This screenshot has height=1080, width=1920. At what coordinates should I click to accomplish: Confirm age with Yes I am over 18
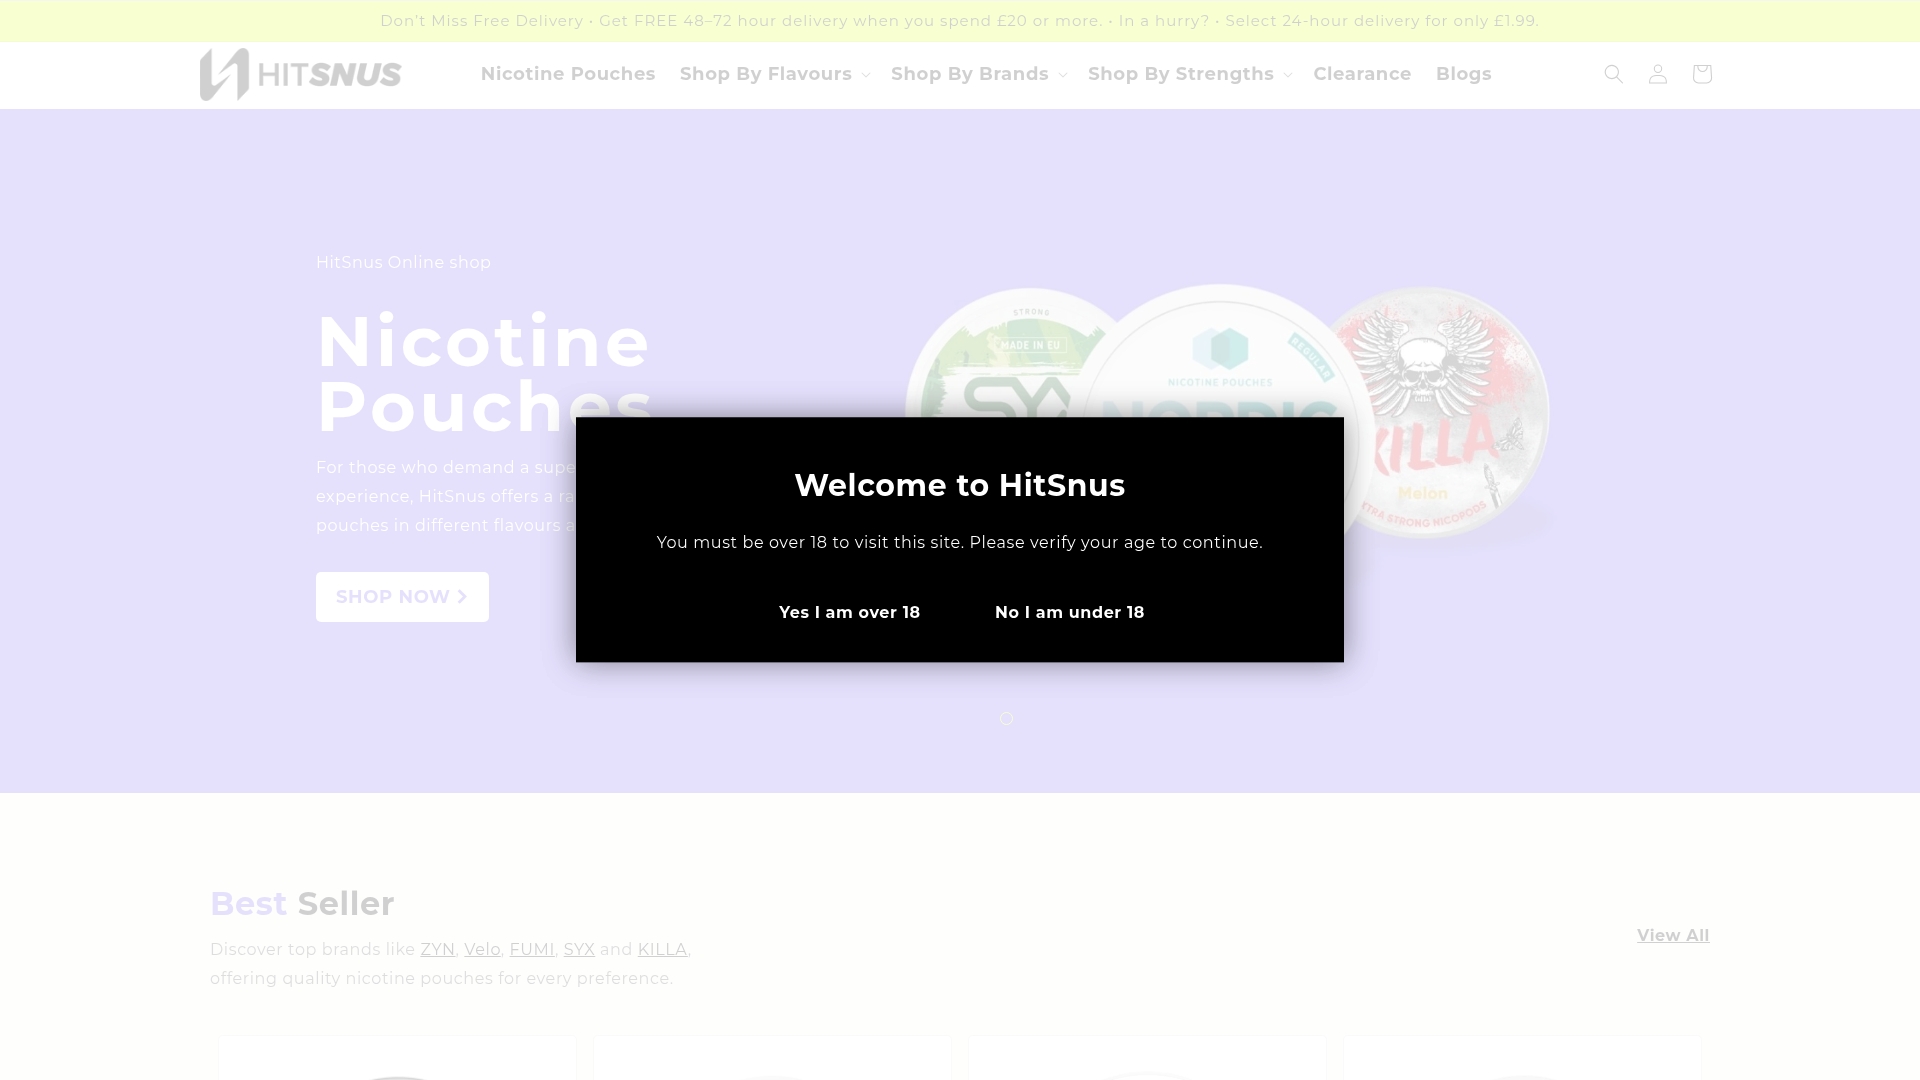pyautogui.click(x=849, y=612)
